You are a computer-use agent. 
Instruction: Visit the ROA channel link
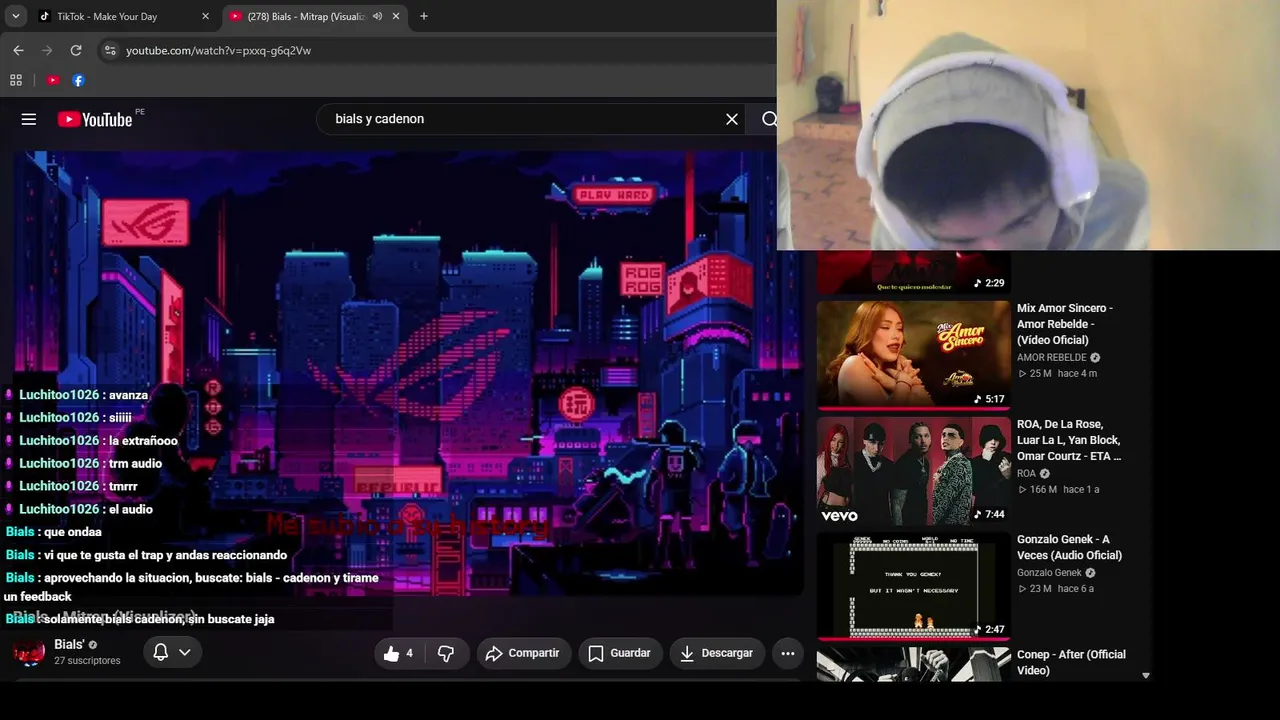coord(1027,474)
